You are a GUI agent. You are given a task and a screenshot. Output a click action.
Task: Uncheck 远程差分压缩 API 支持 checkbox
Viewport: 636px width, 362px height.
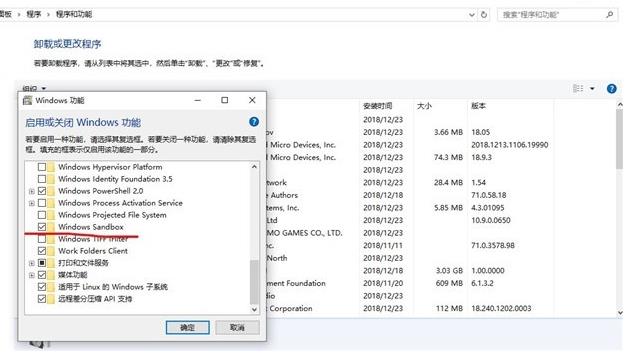coord(42,299)
